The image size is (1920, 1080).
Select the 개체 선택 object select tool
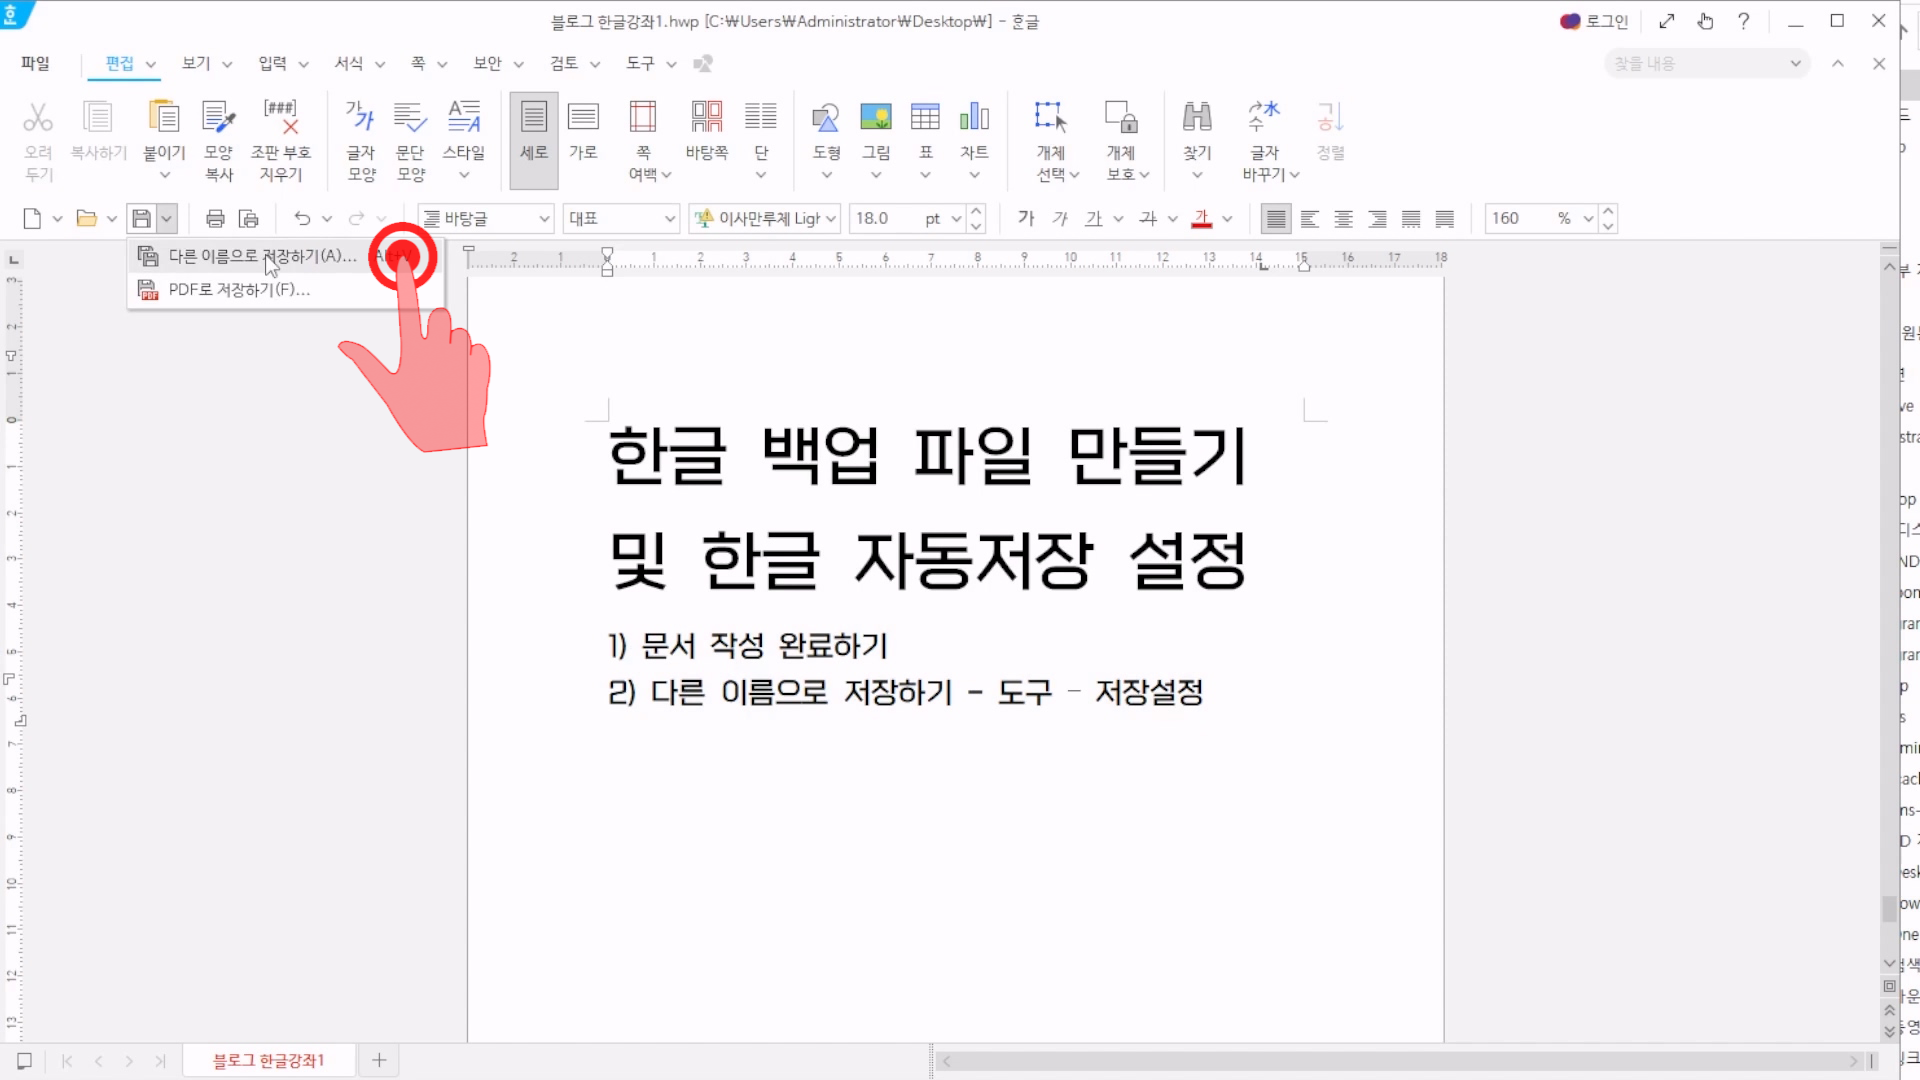(x=1050, y=118)
